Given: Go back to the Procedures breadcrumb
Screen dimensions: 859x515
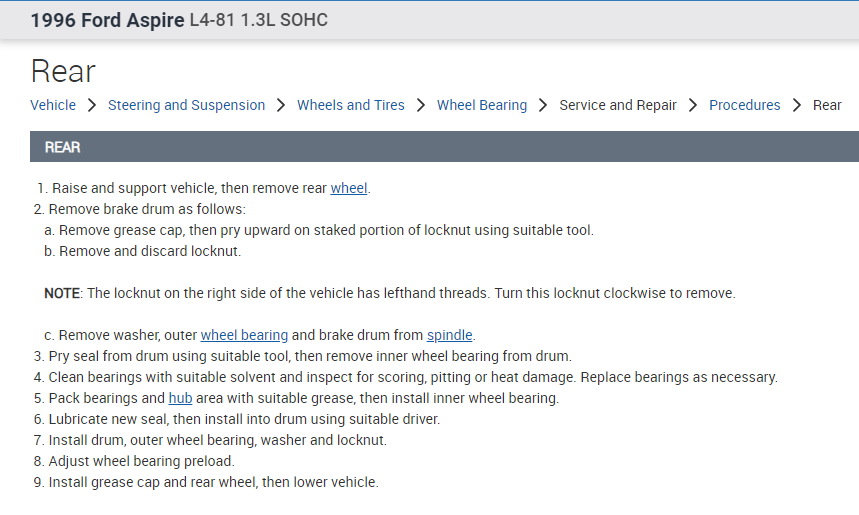Looking at the screenshot, I should pos(745,105).
